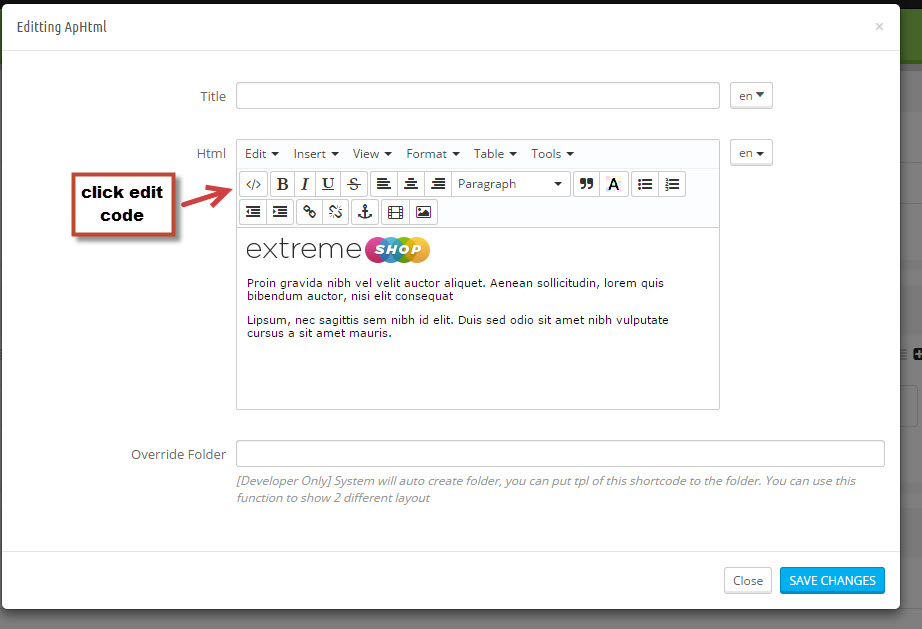Toggle italic formatting
922x629 pixels.
coord(305,184)
